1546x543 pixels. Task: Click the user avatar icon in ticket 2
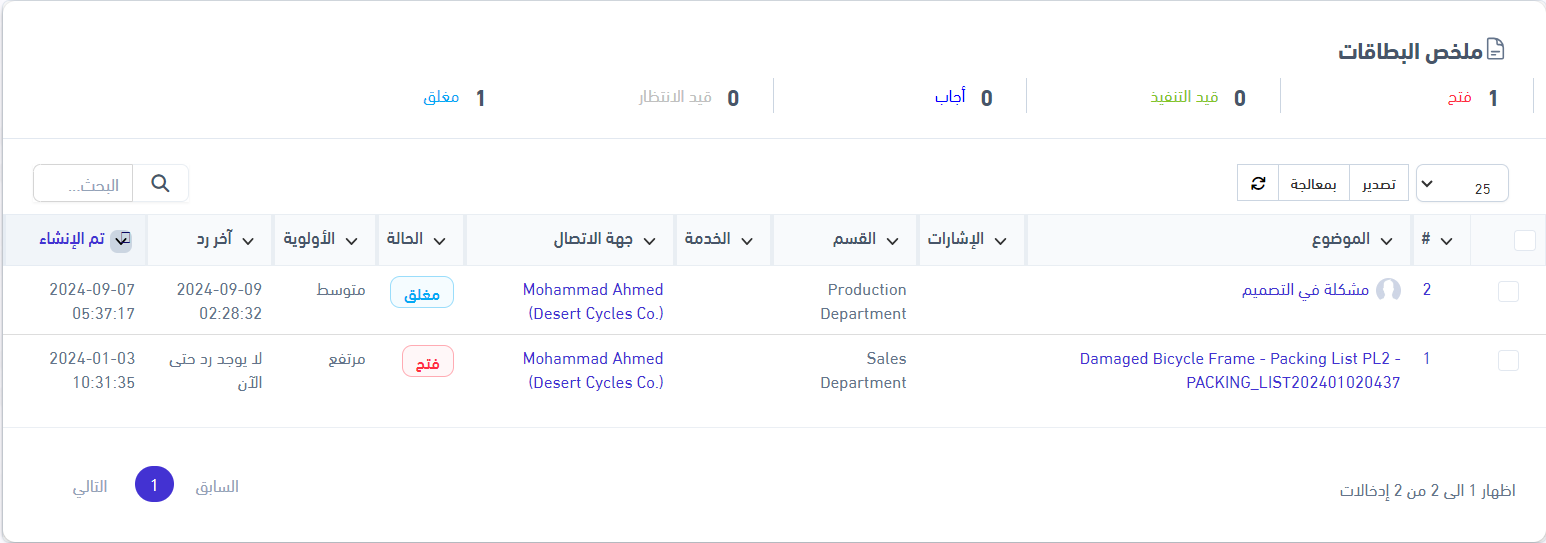pos(1388,290)
